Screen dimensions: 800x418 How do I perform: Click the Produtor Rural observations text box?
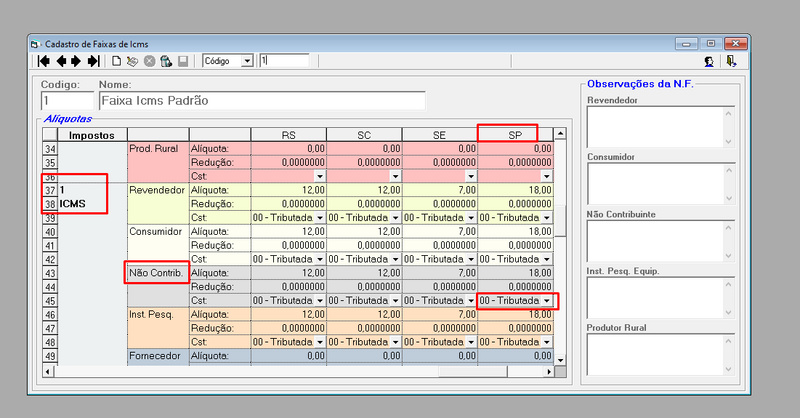(x=661, y=355)
